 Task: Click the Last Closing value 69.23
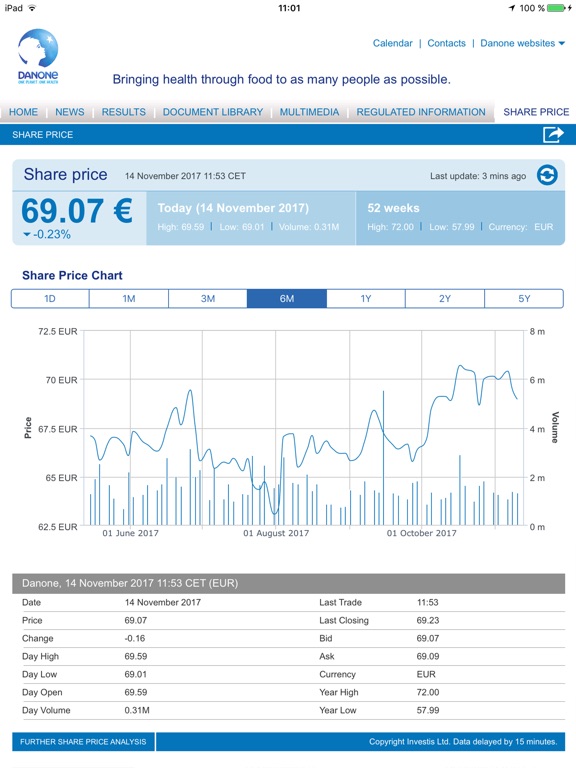tap(428, 620)
